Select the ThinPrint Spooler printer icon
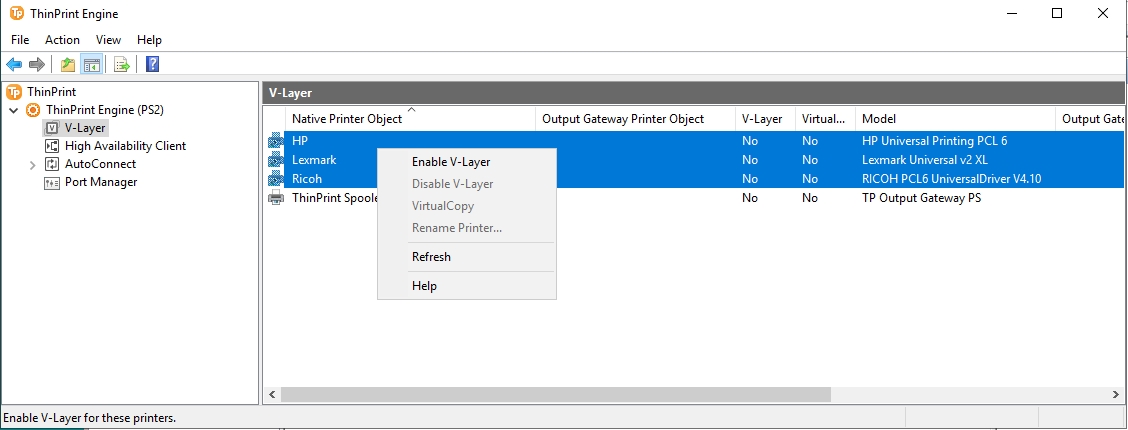The width and height of the screenshot is (1128, 430). (x=276, y=198)
